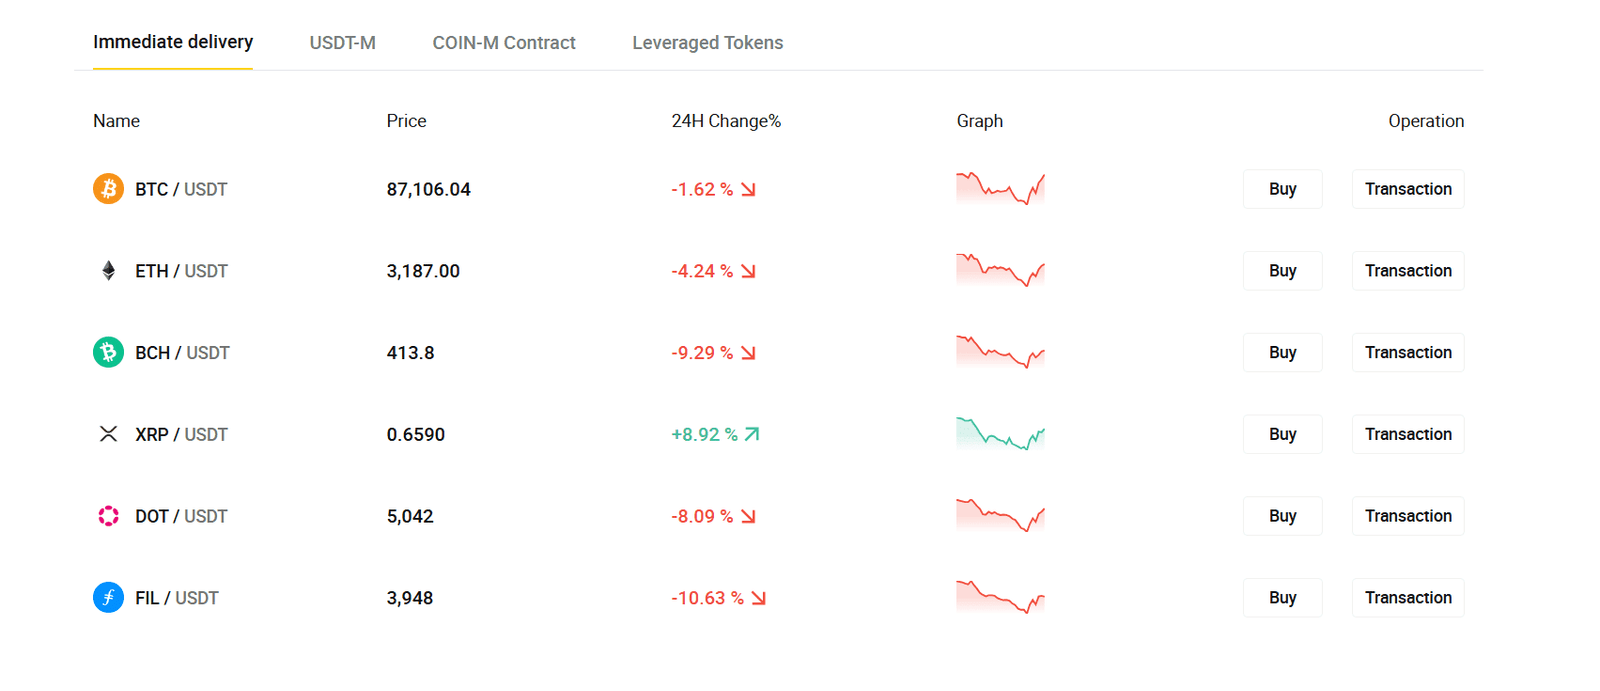
Task: Click the Polkadot DOT coin icon
Action: point(108,516)
